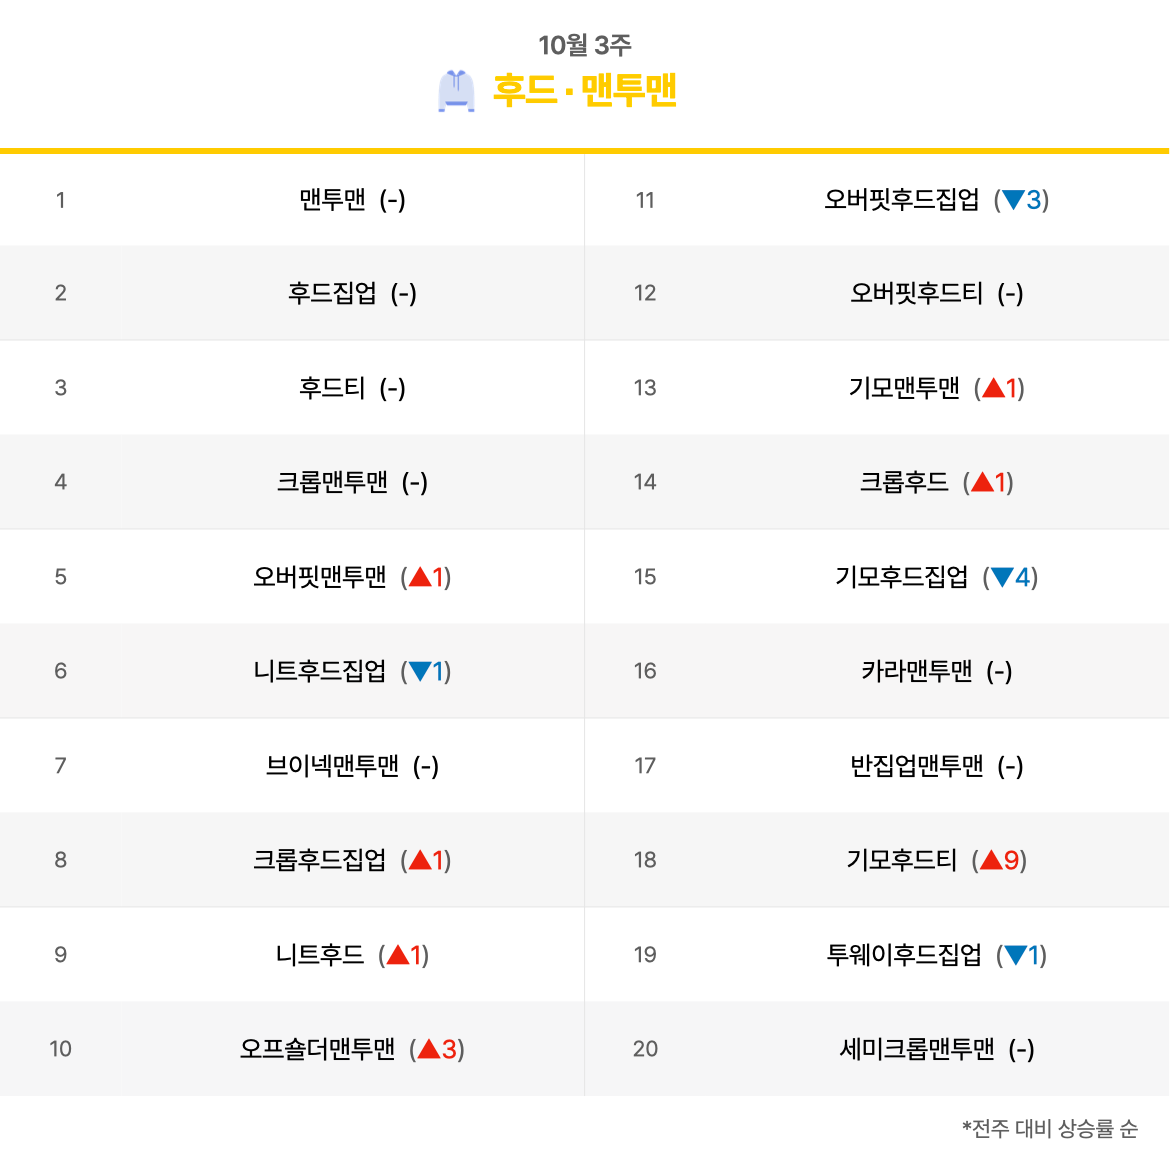Click the hoodie icon beside the title
This screenshot has width=1170, height=1170.
tap(456, 91)
